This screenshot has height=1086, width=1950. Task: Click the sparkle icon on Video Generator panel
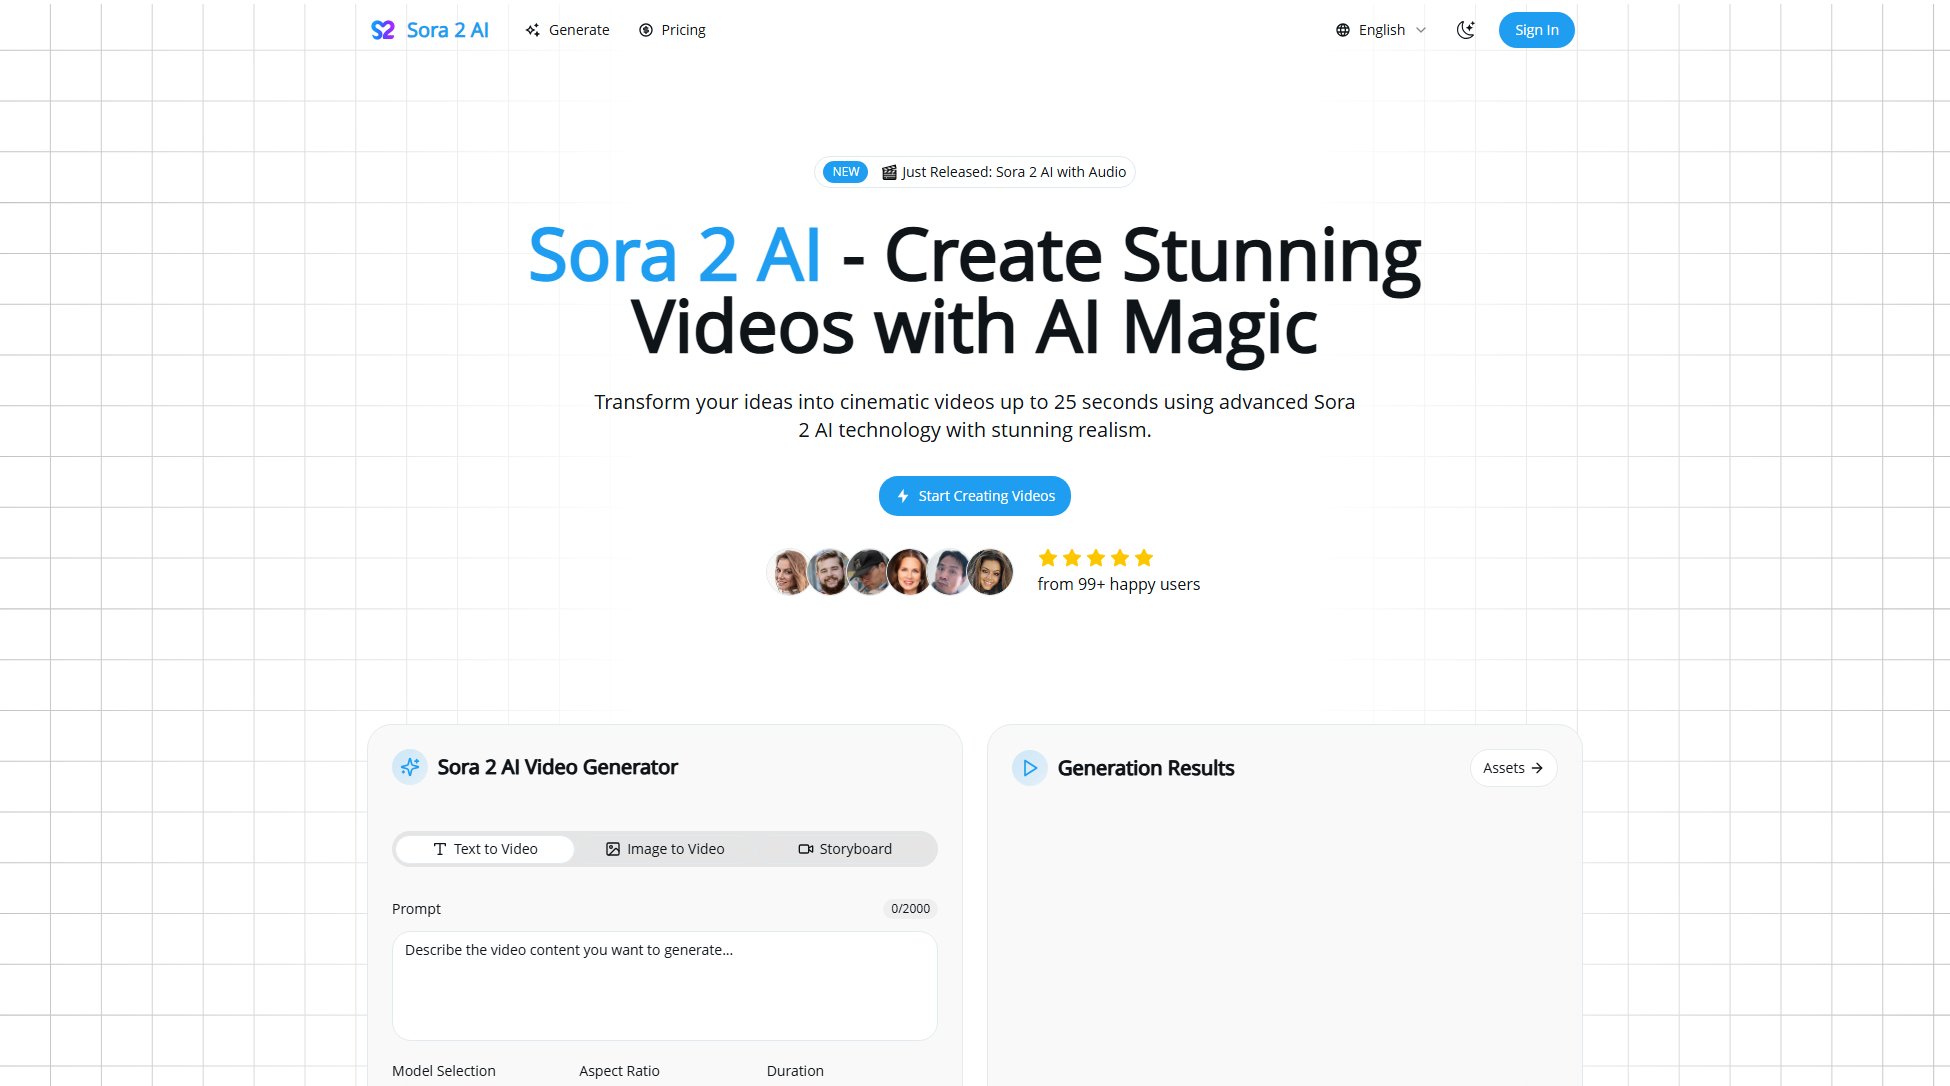(x=410, y=767)
